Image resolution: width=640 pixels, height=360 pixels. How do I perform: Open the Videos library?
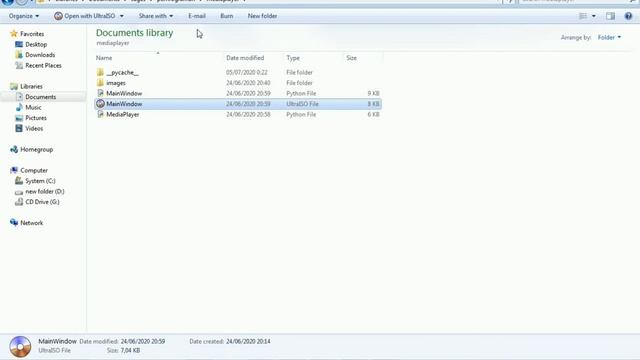pos(34,129)
